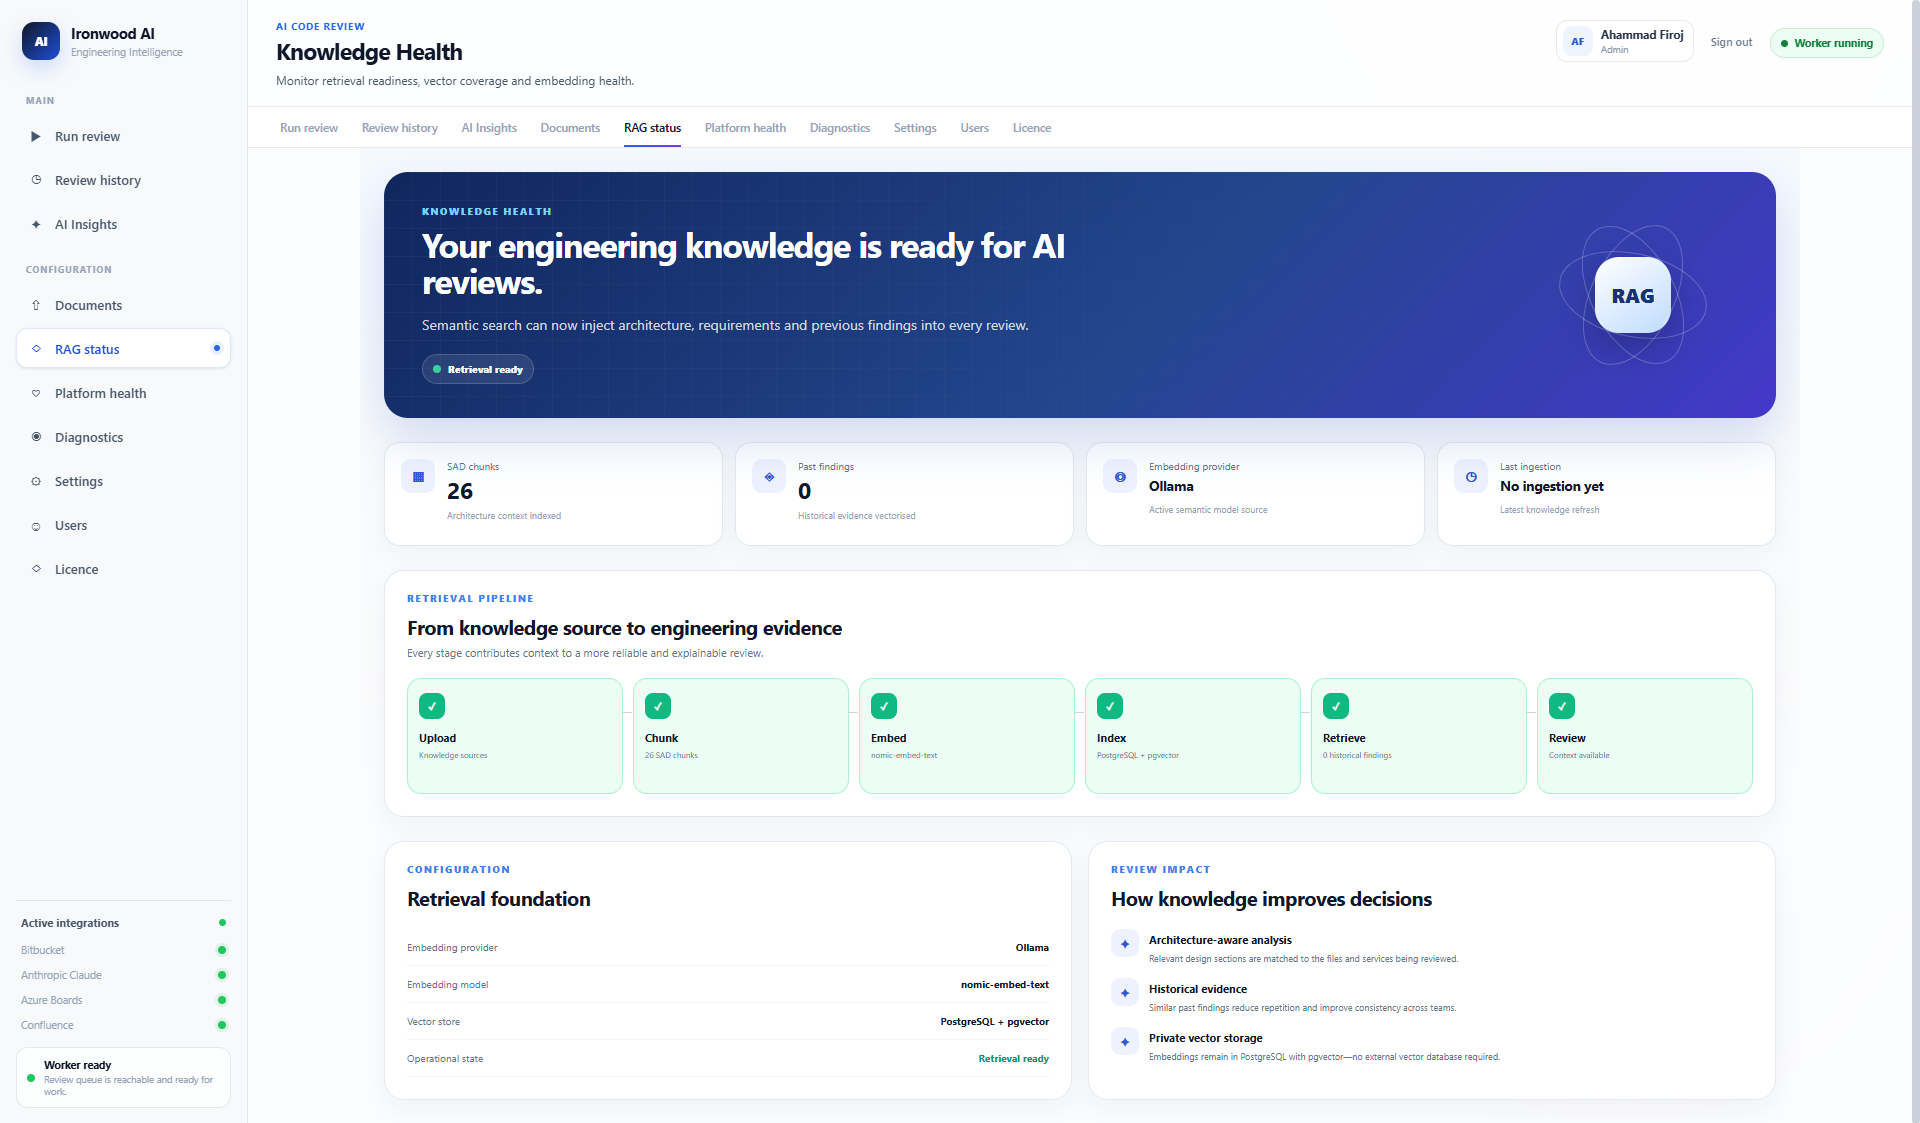
Task: Click the SAD chunks card icon
Action: (418, 477)
